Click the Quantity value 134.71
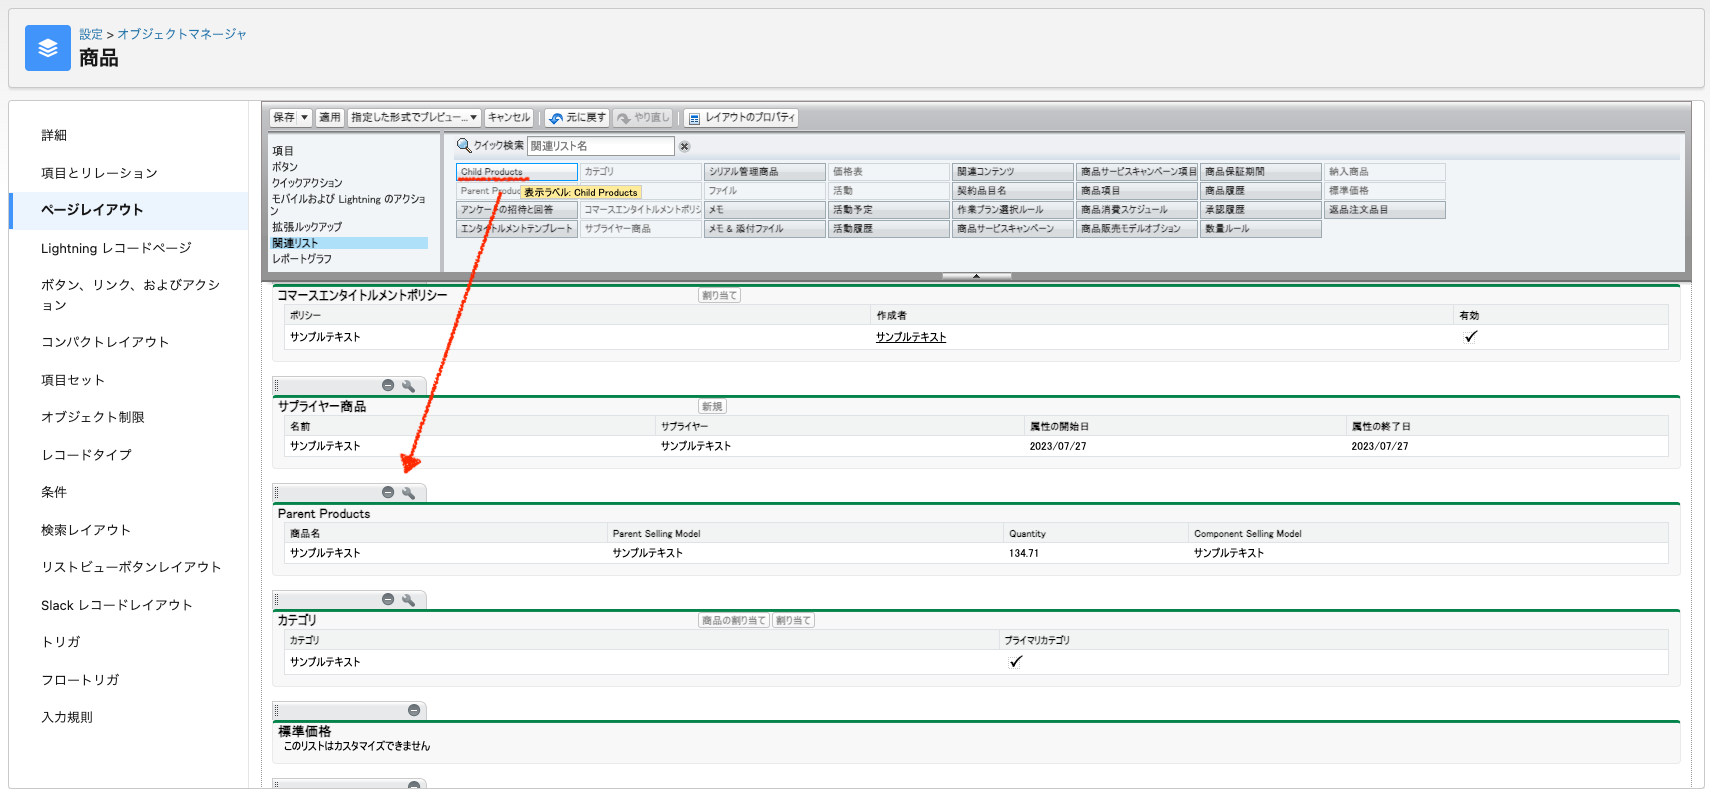The image size is (1710, 792). (1024, 553)
